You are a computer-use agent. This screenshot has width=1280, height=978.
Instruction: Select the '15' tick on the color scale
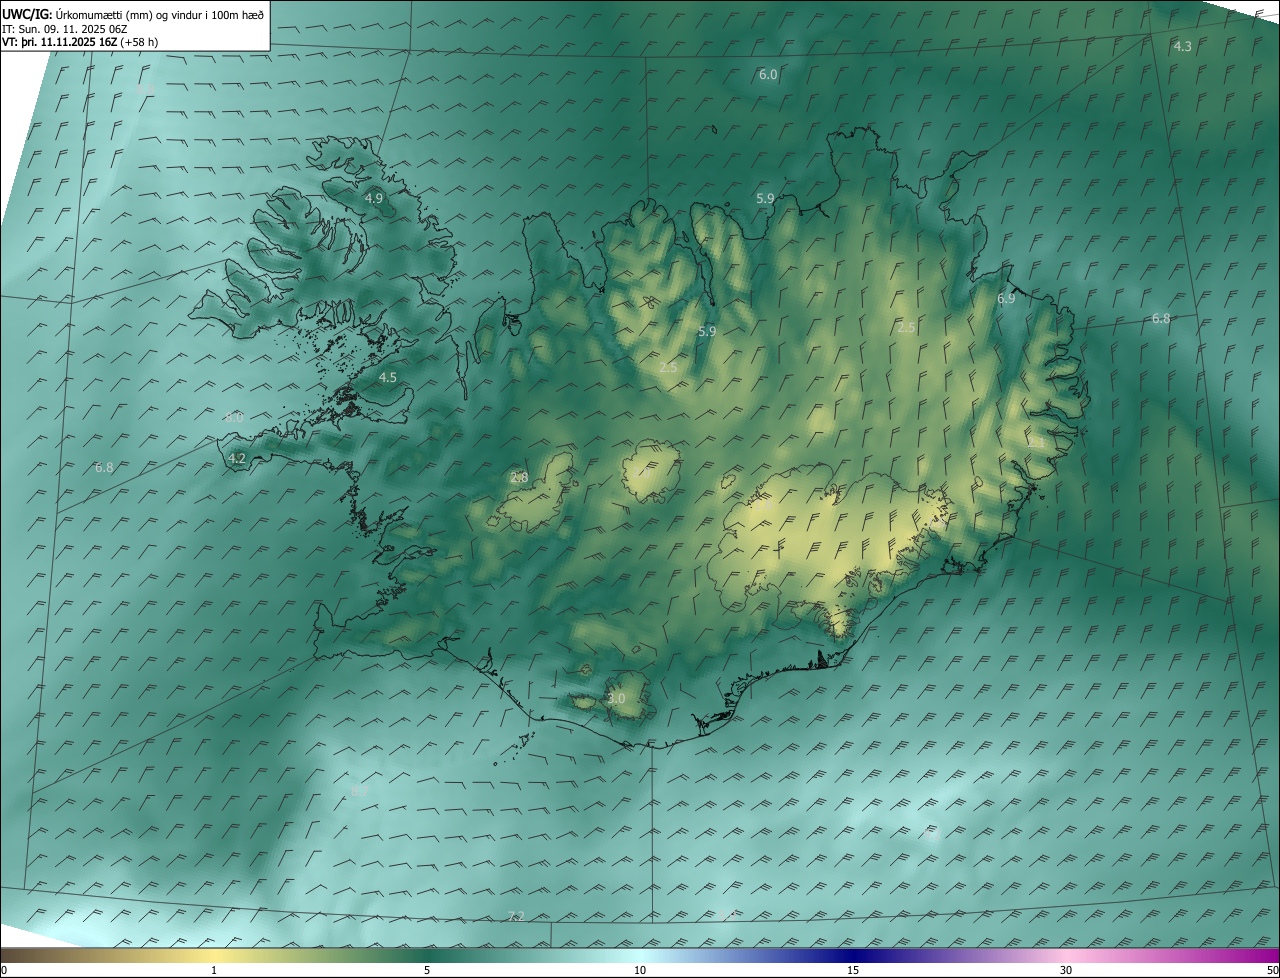pos(853,970)
